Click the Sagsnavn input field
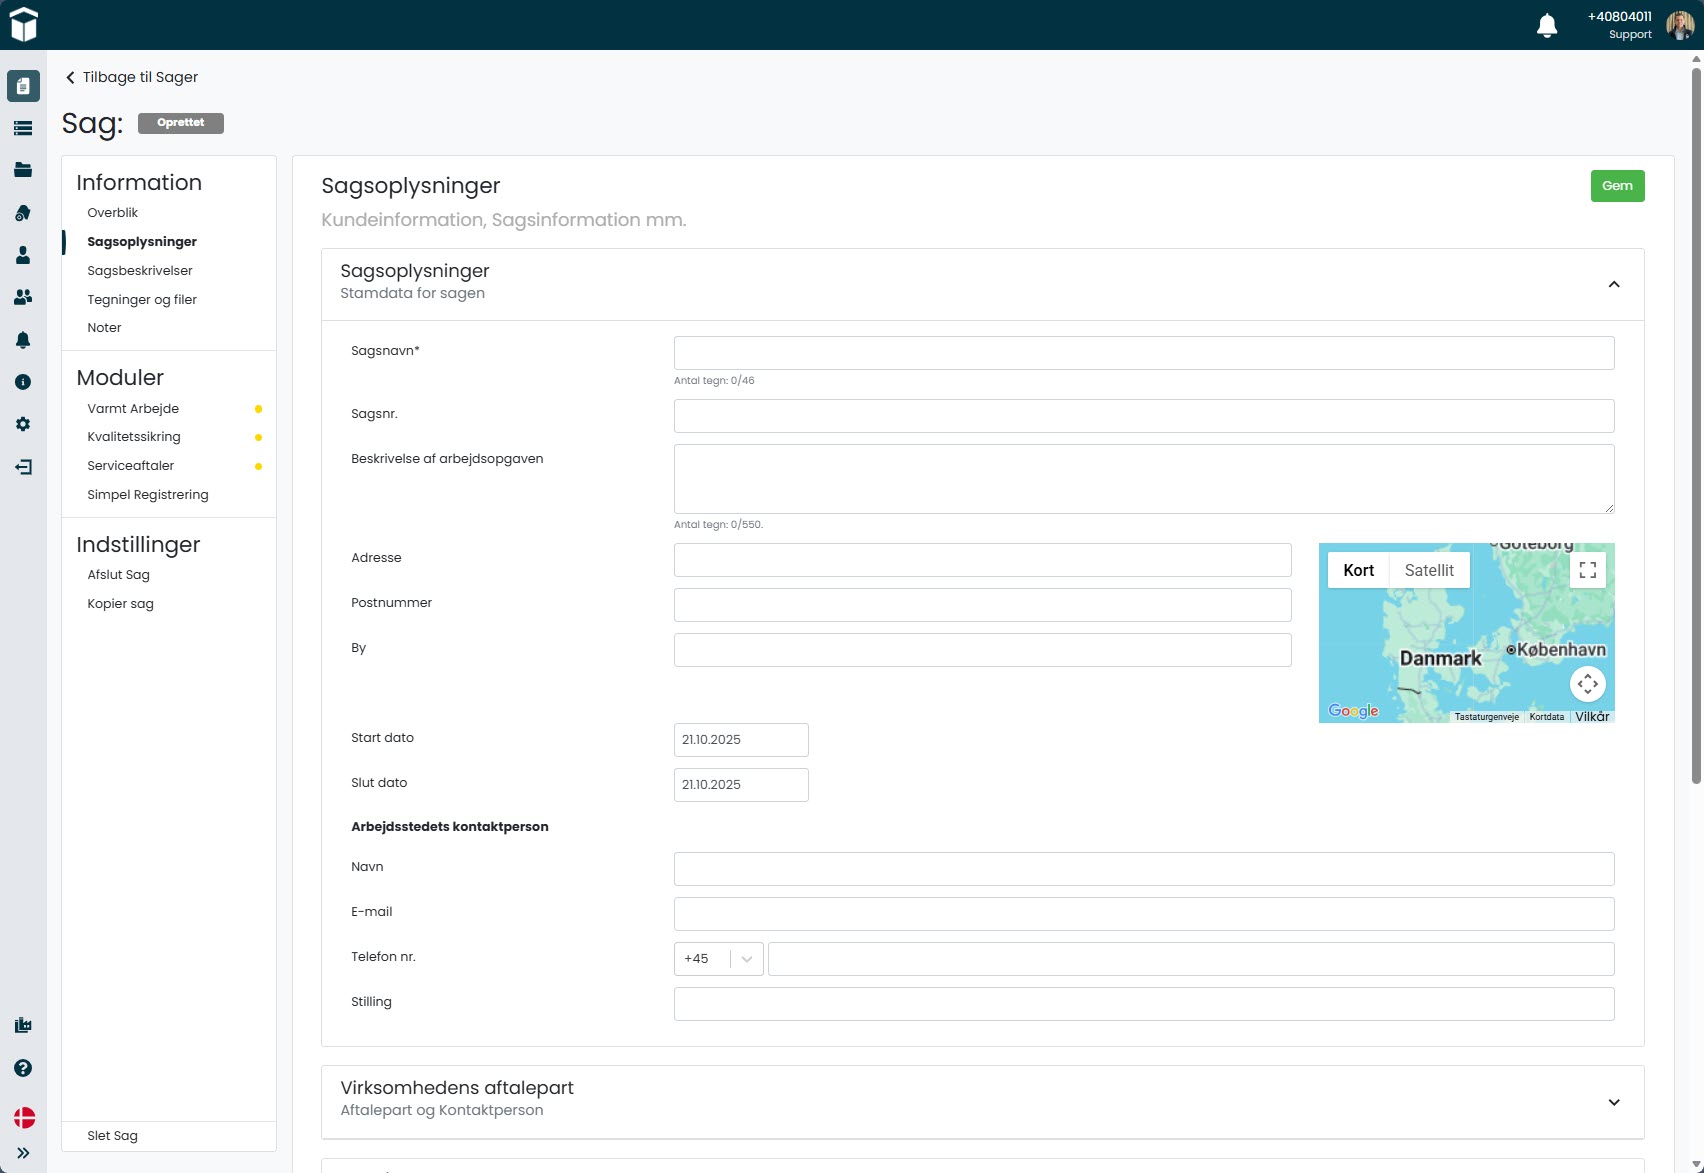1704x1173 pixels. [1143, 353]
